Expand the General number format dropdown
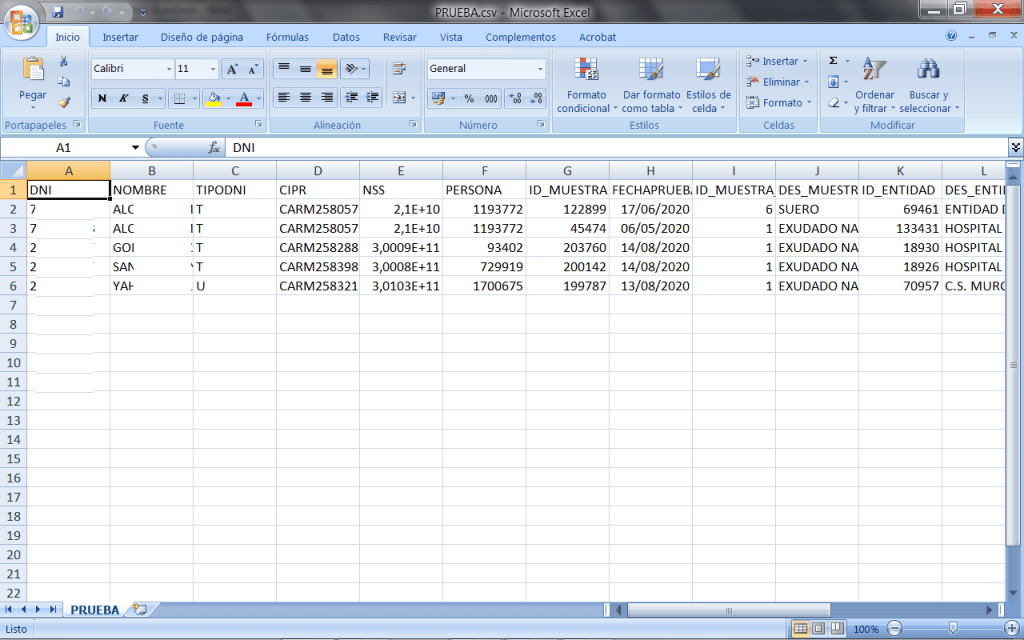 click(x=540, y=69)
